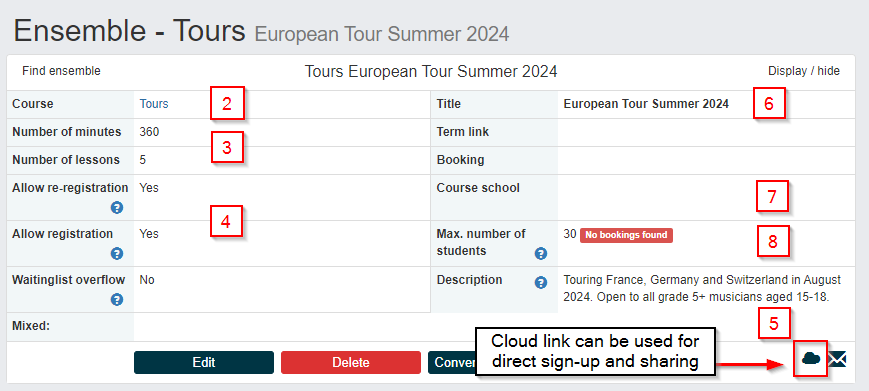Click the Allow registration Yes value

[149, 234]
